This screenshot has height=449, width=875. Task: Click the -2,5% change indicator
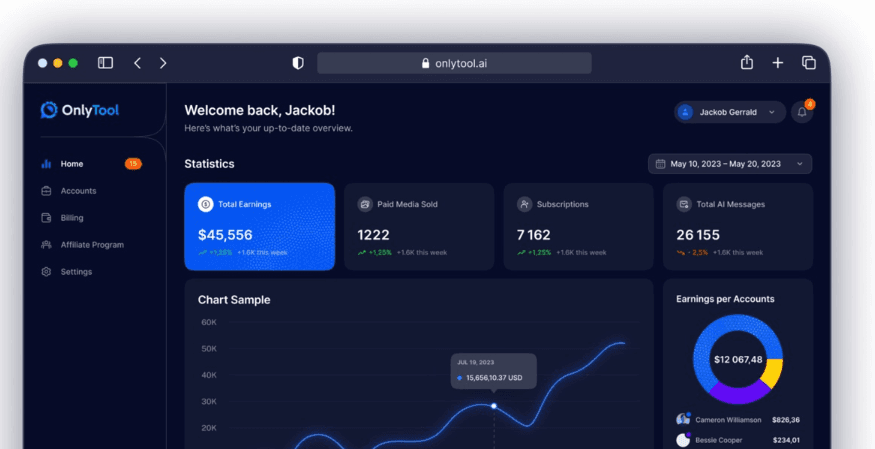pos(693,253)
